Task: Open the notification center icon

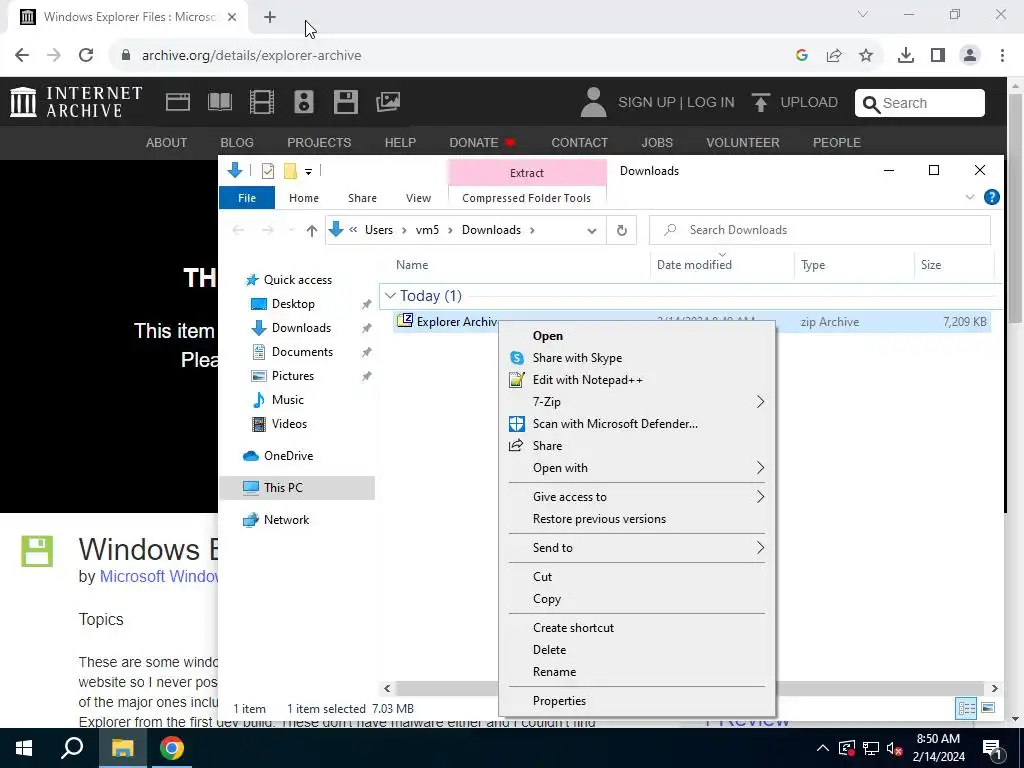Action: tap(992, 748)
